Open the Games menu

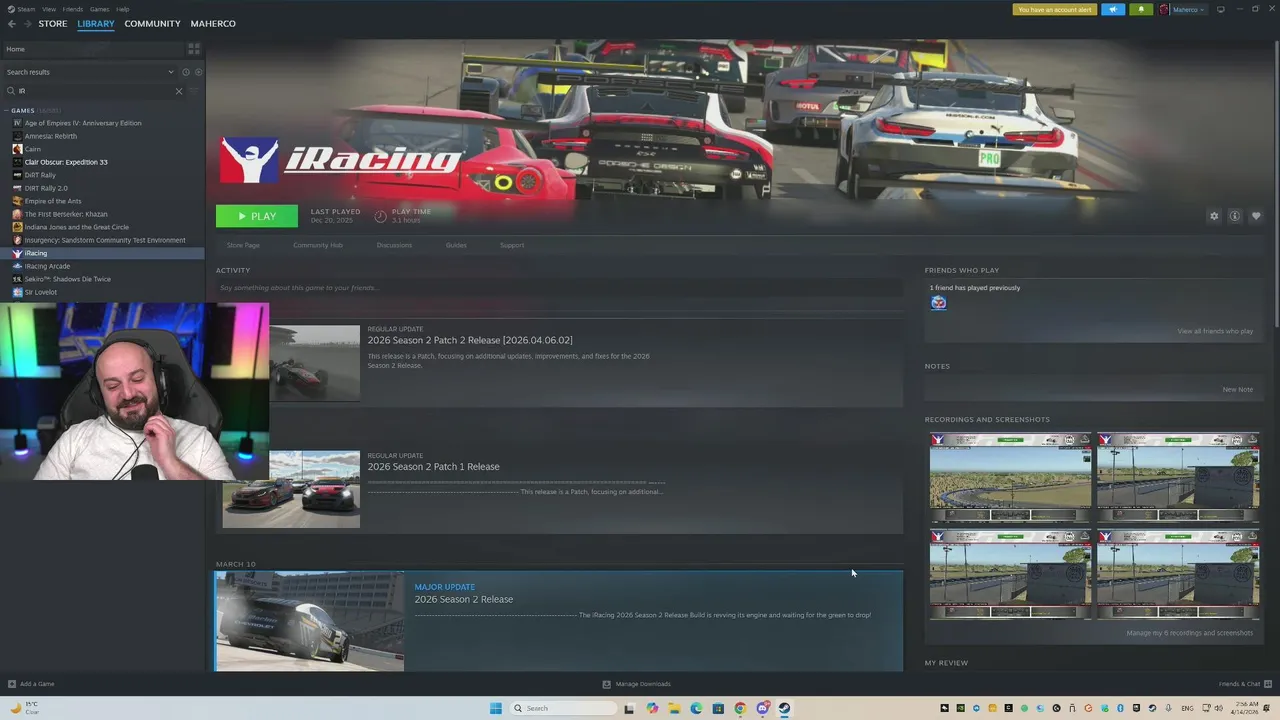(99, 9)
